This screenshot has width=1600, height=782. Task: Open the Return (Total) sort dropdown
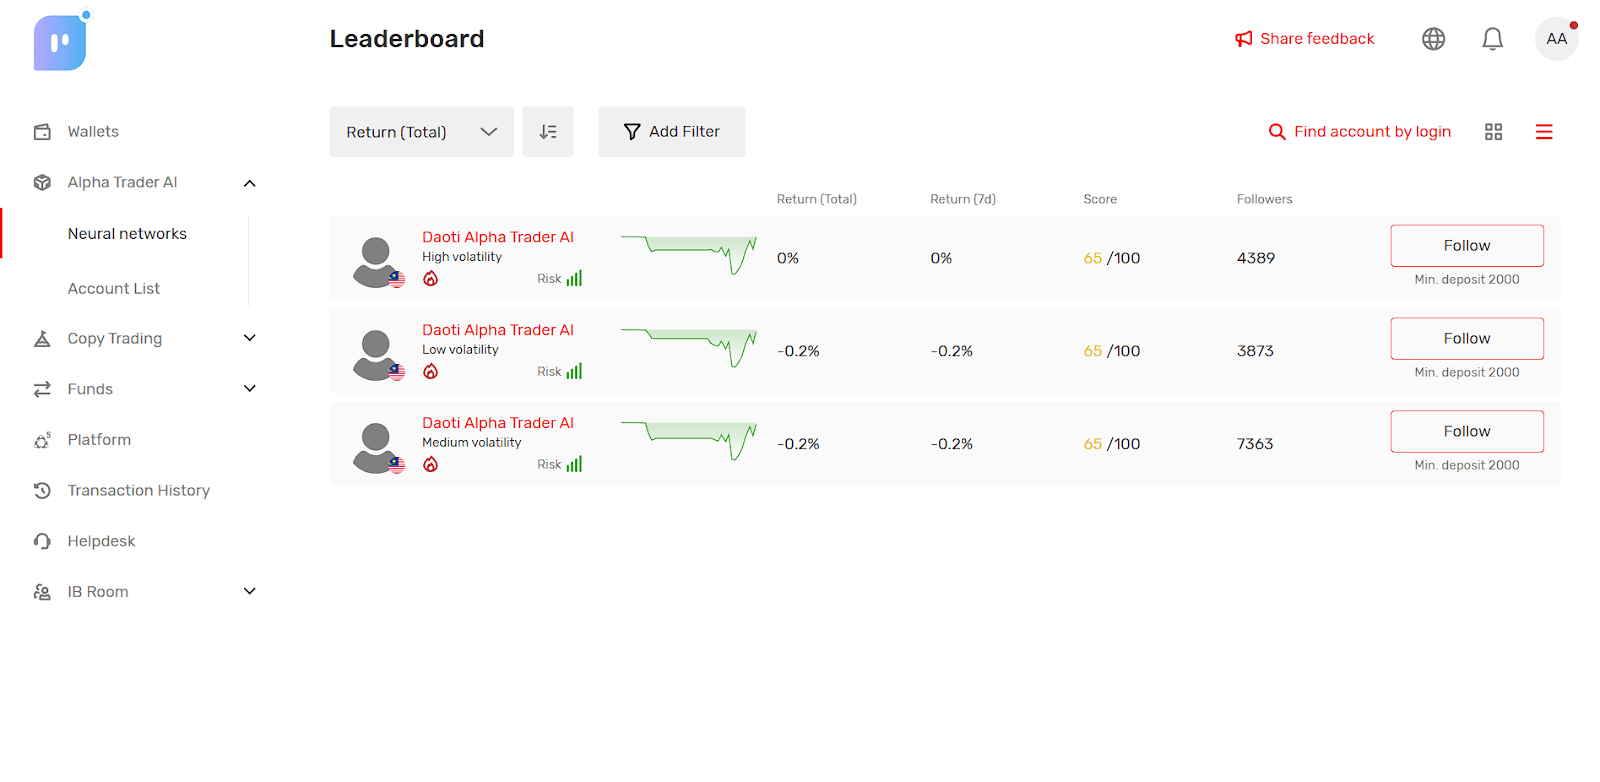click(x=421, y=132)
